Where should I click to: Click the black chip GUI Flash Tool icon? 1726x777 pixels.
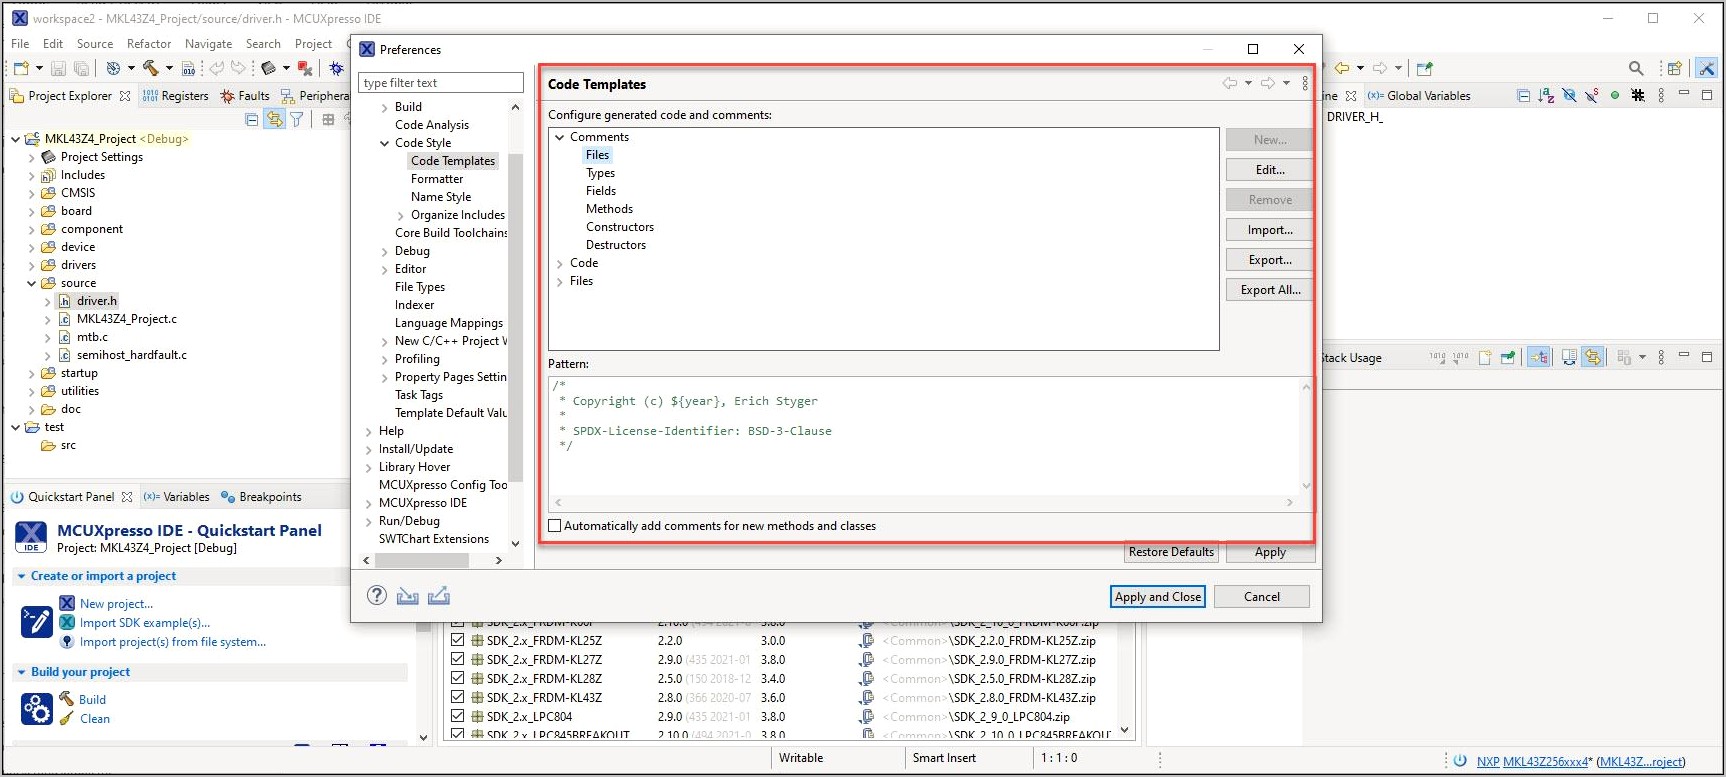pyautogui.click(x=268, y=68)
